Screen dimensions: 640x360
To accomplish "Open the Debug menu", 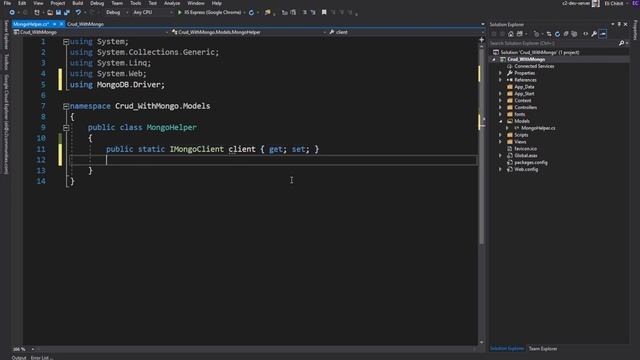I will [97, 3].
